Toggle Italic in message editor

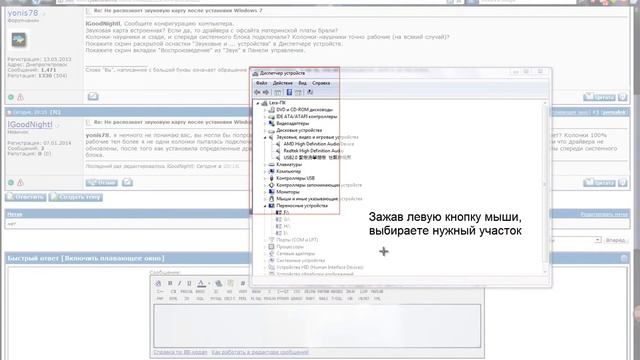pos(179,283)
